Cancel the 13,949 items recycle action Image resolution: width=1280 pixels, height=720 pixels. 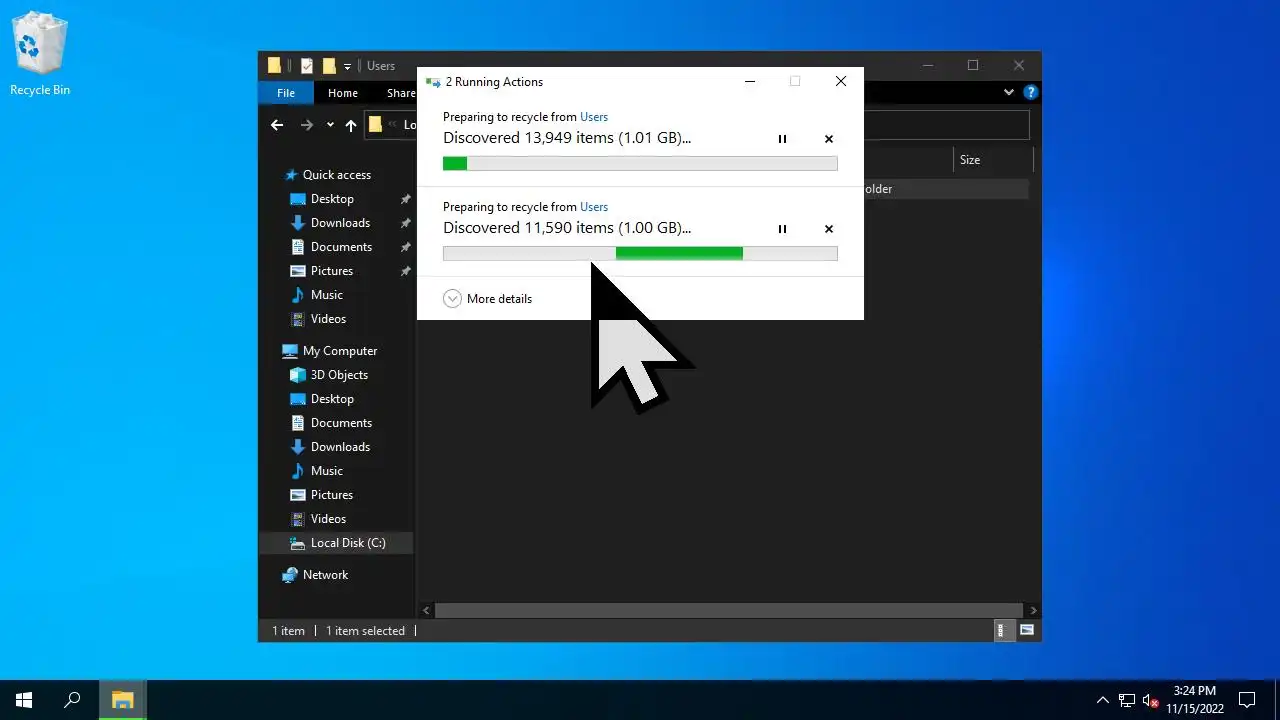[828, 139]
